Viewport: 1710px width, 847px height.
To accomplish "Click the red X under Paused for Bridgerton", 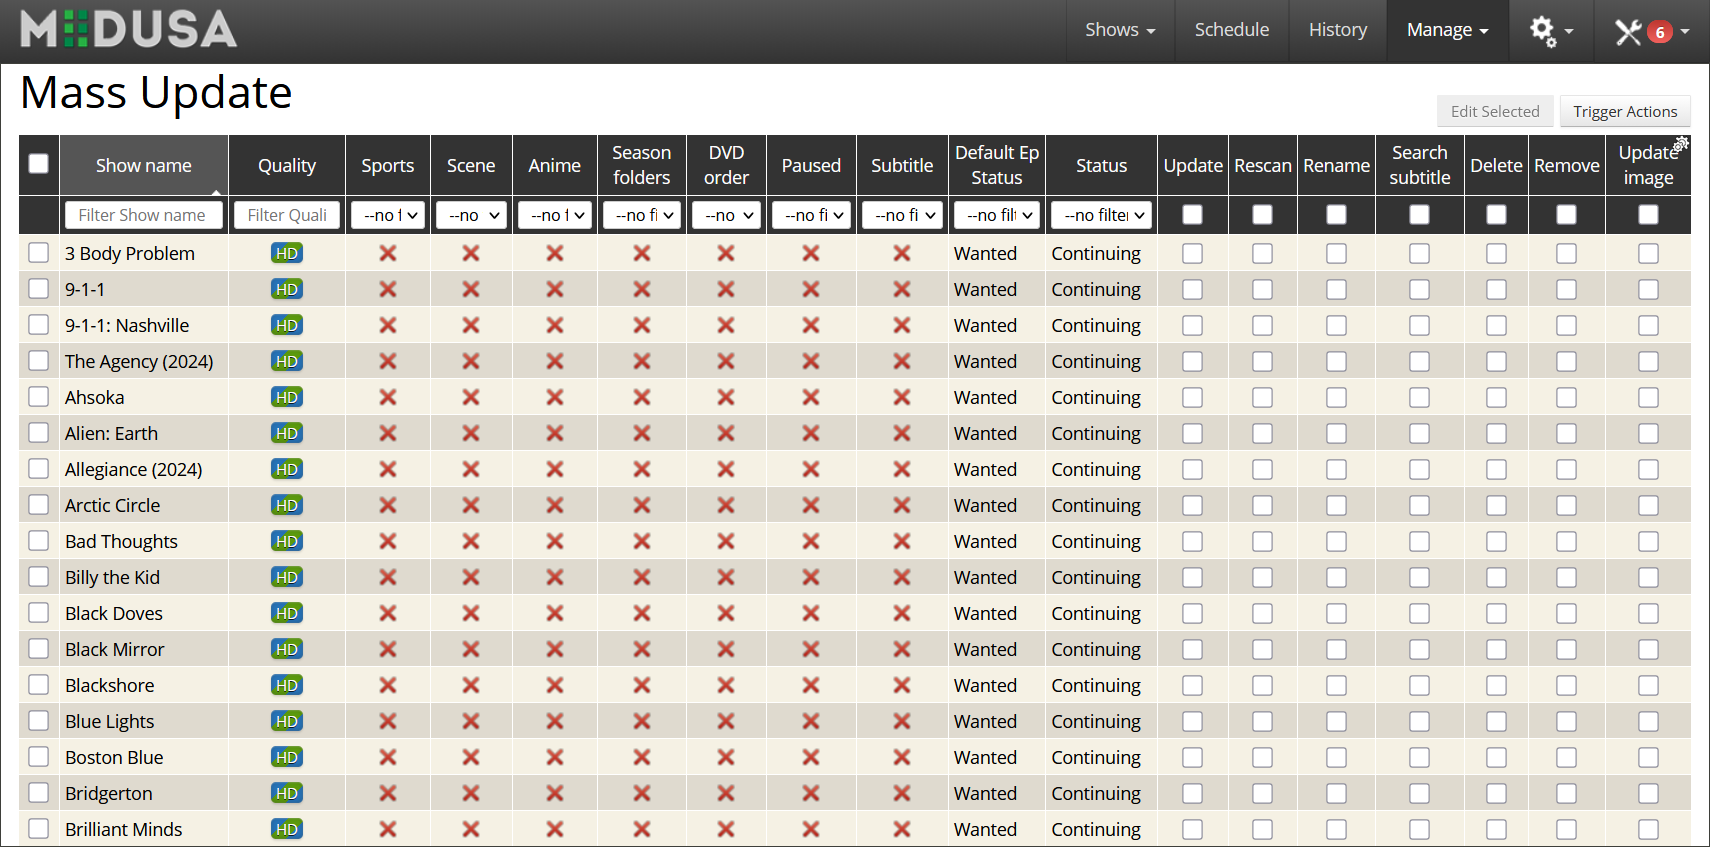I will (x=811, y=793).
